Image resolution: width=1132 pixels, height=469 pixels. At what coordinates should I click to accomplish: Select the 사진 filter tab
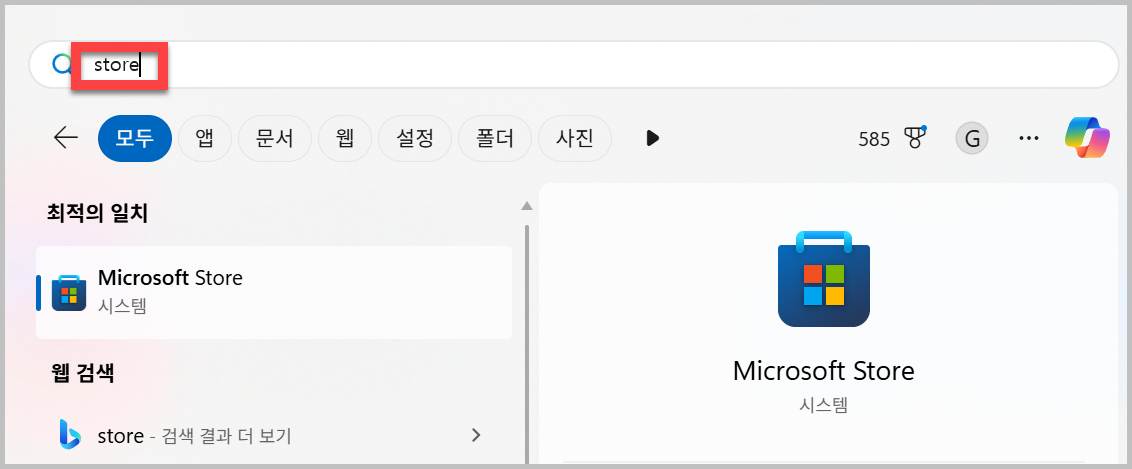[575, 138]
